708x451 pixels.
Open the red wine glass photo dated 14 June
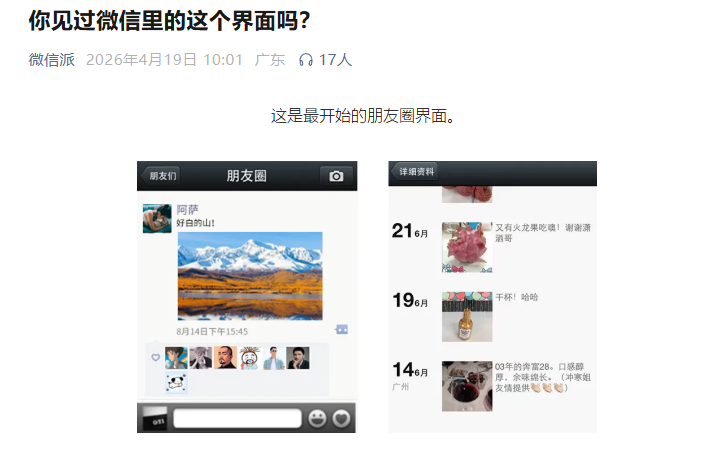467,386
